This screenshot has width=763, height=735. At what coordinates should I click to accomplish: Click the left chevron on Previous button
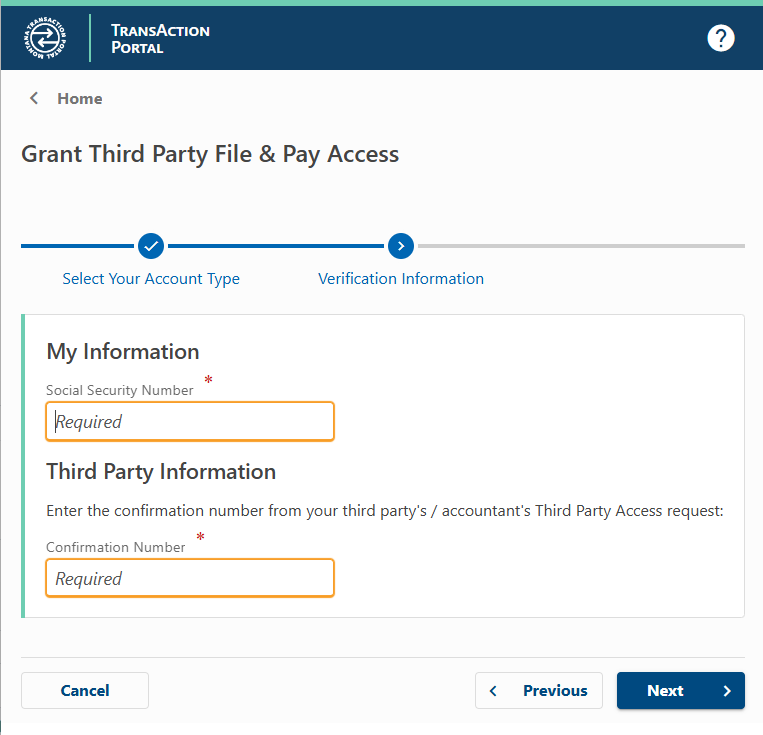pyautogui.click(x=493, y=691)
